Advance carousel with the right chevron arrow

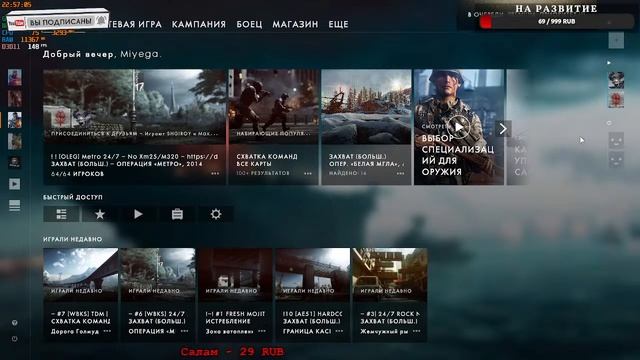pos(503,129)
